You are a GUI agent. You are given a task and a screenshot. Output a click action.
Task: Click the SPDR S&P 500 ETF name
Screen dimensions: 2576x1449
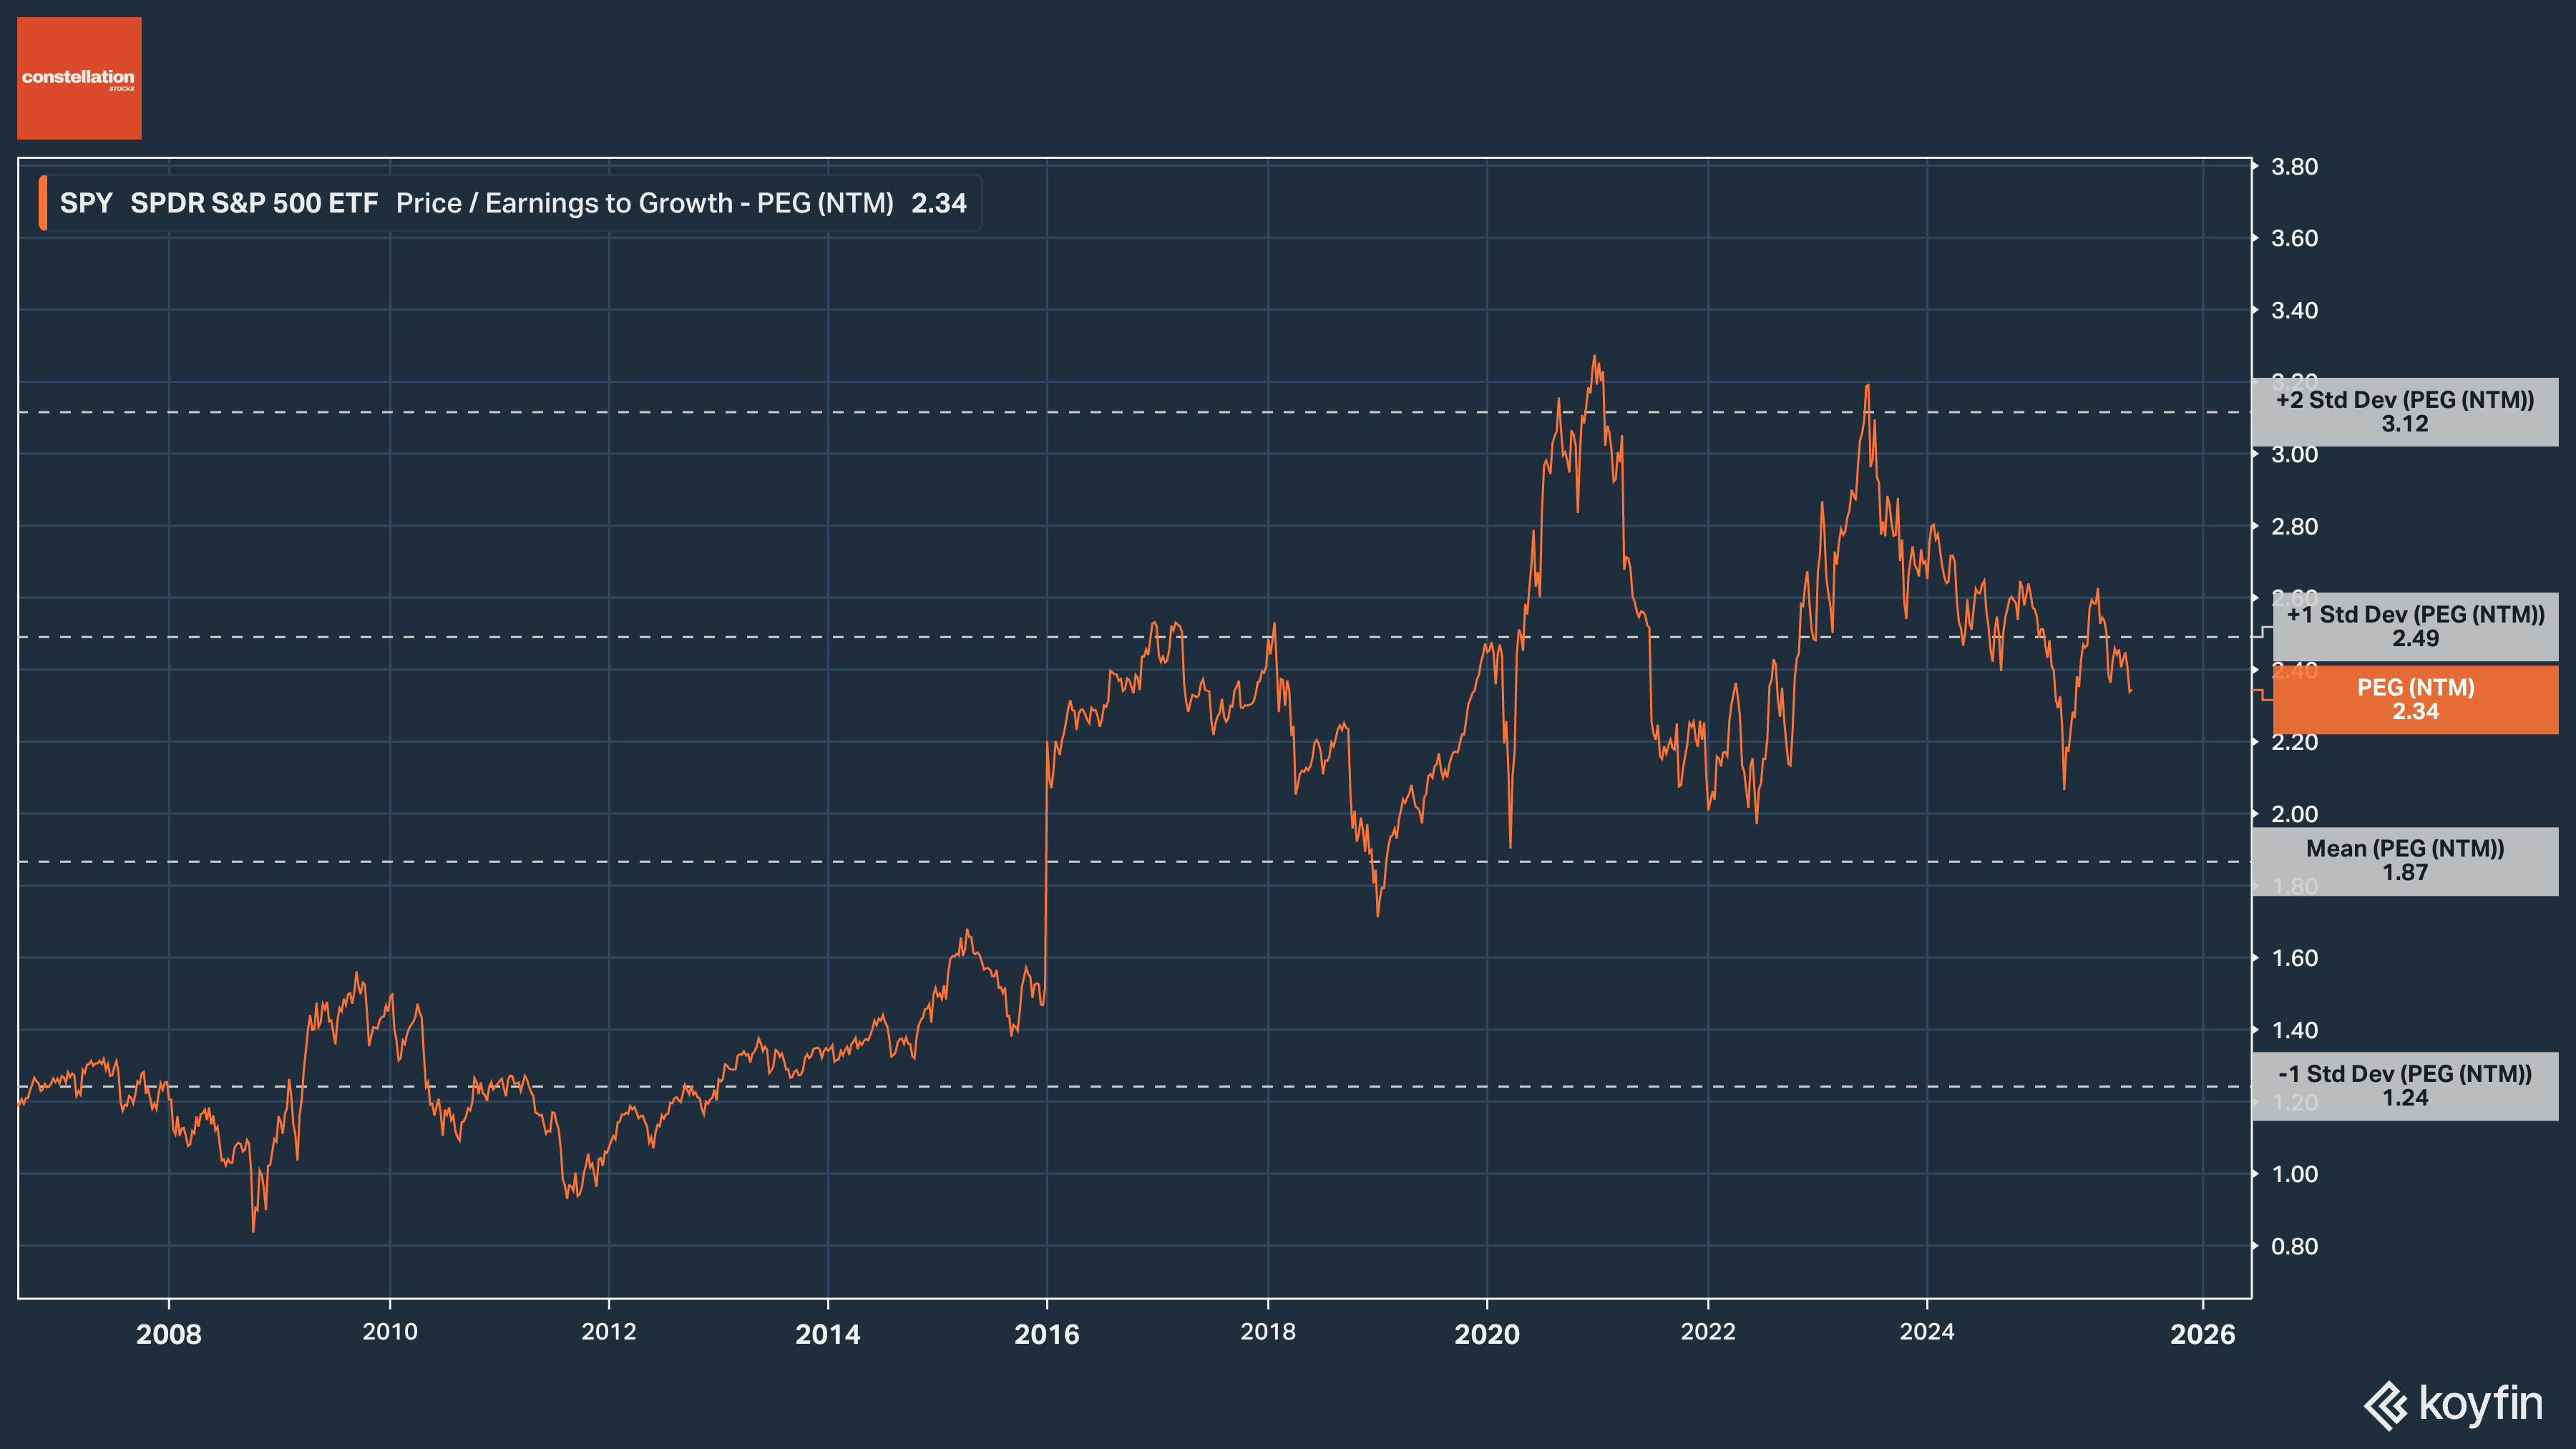click(254, 203)
